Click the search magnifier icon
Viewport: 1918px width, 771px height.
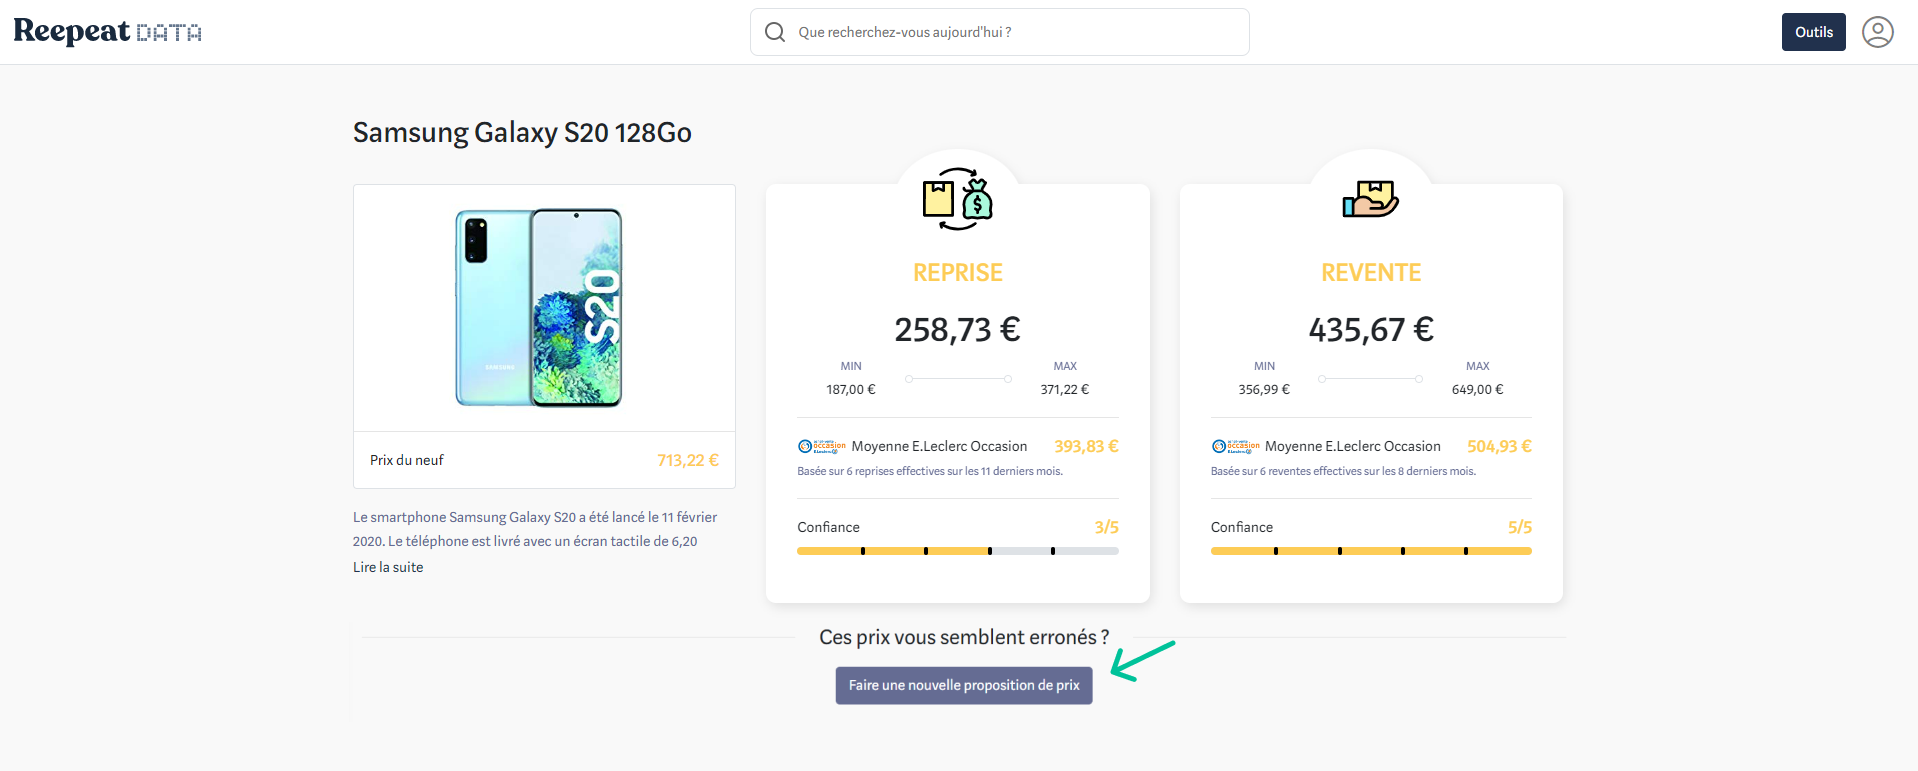pos(775,32)
